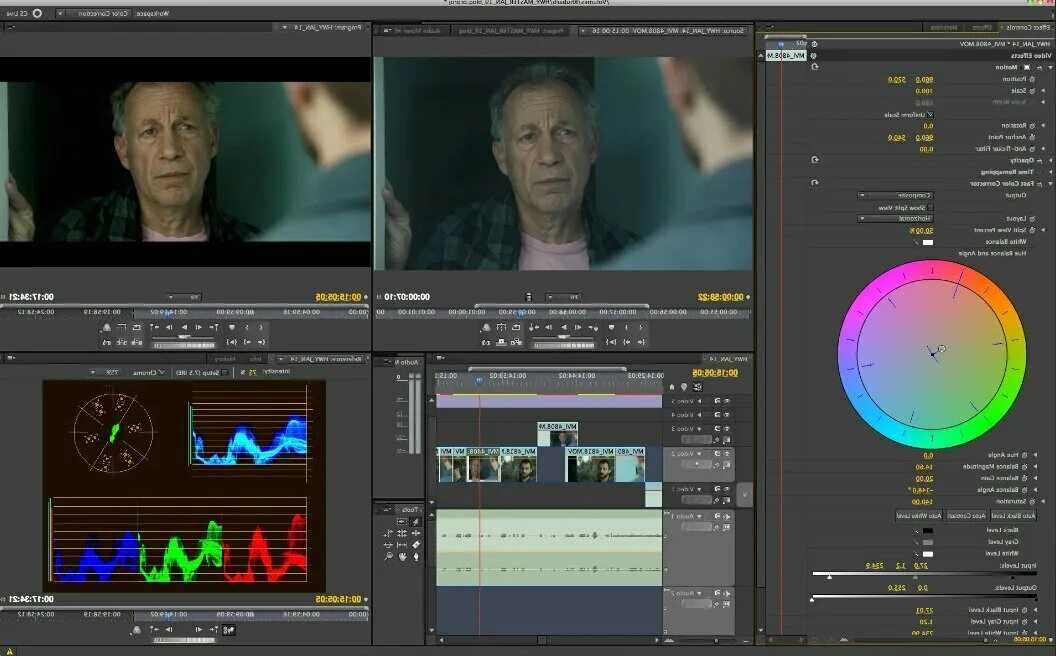Toggle the timeline Snap icon
Screen dimensions: 1056x656
pyautogui.click(x=697, y=387)
